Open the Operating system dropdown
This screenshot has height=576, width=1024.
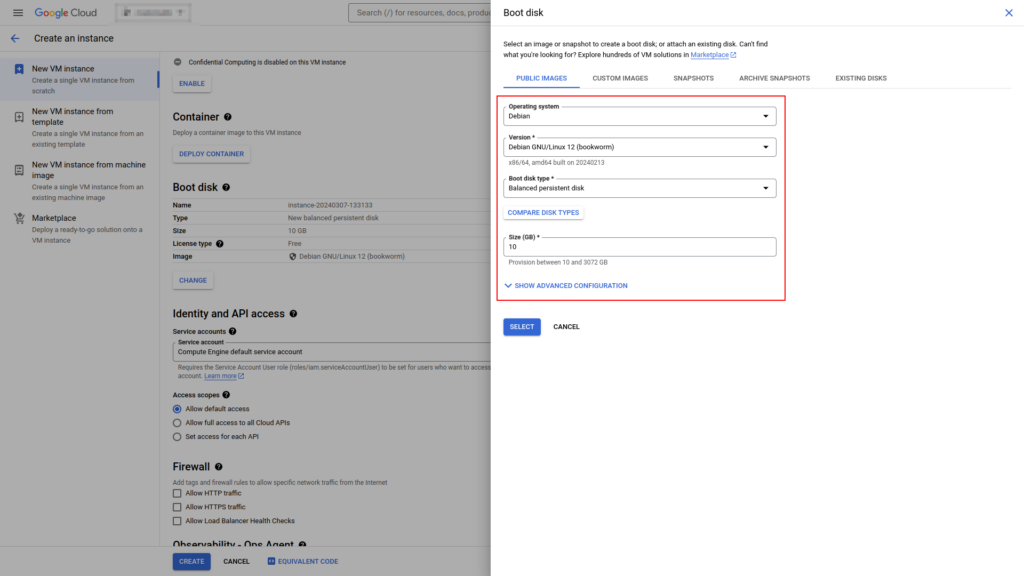pos(640,116)
